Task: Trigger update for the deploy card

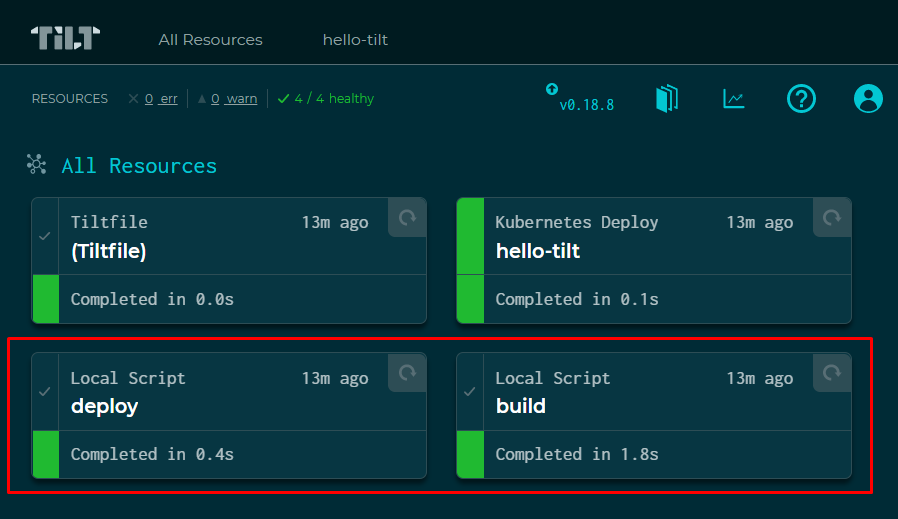Action: point(407,373)
